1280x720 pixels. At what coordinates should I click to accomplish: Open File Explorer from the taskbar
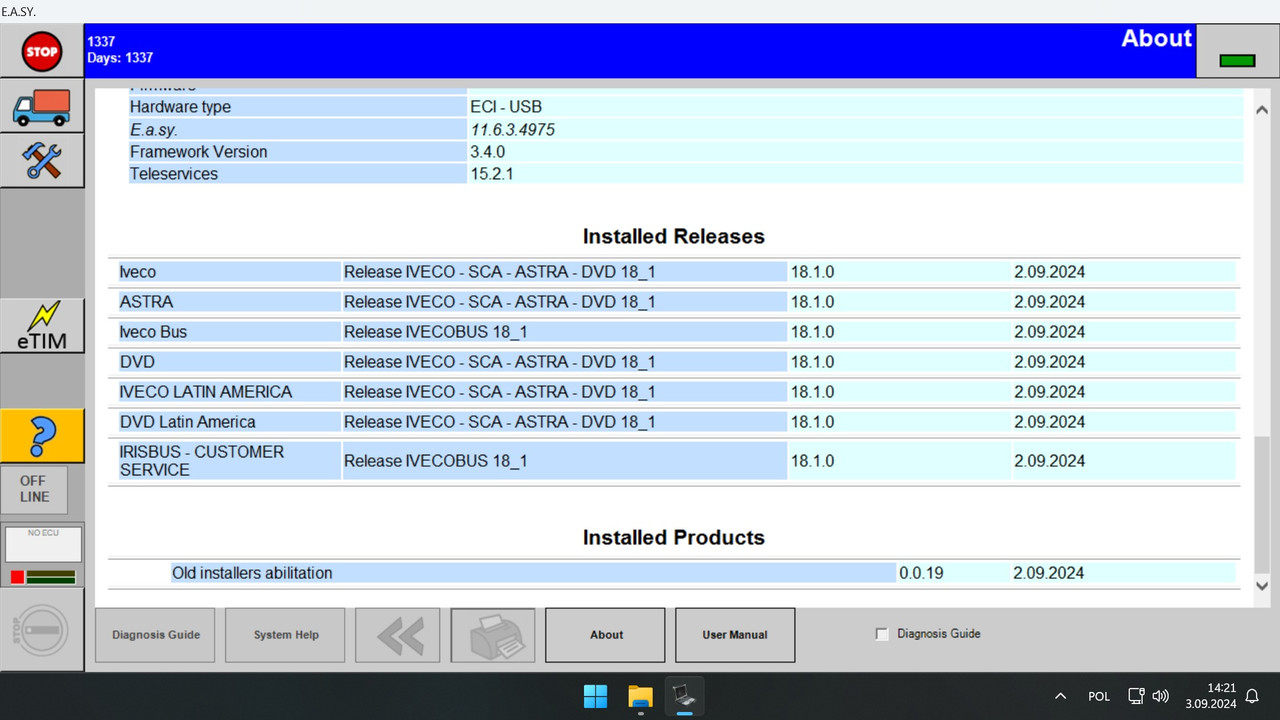click(640, 696)
